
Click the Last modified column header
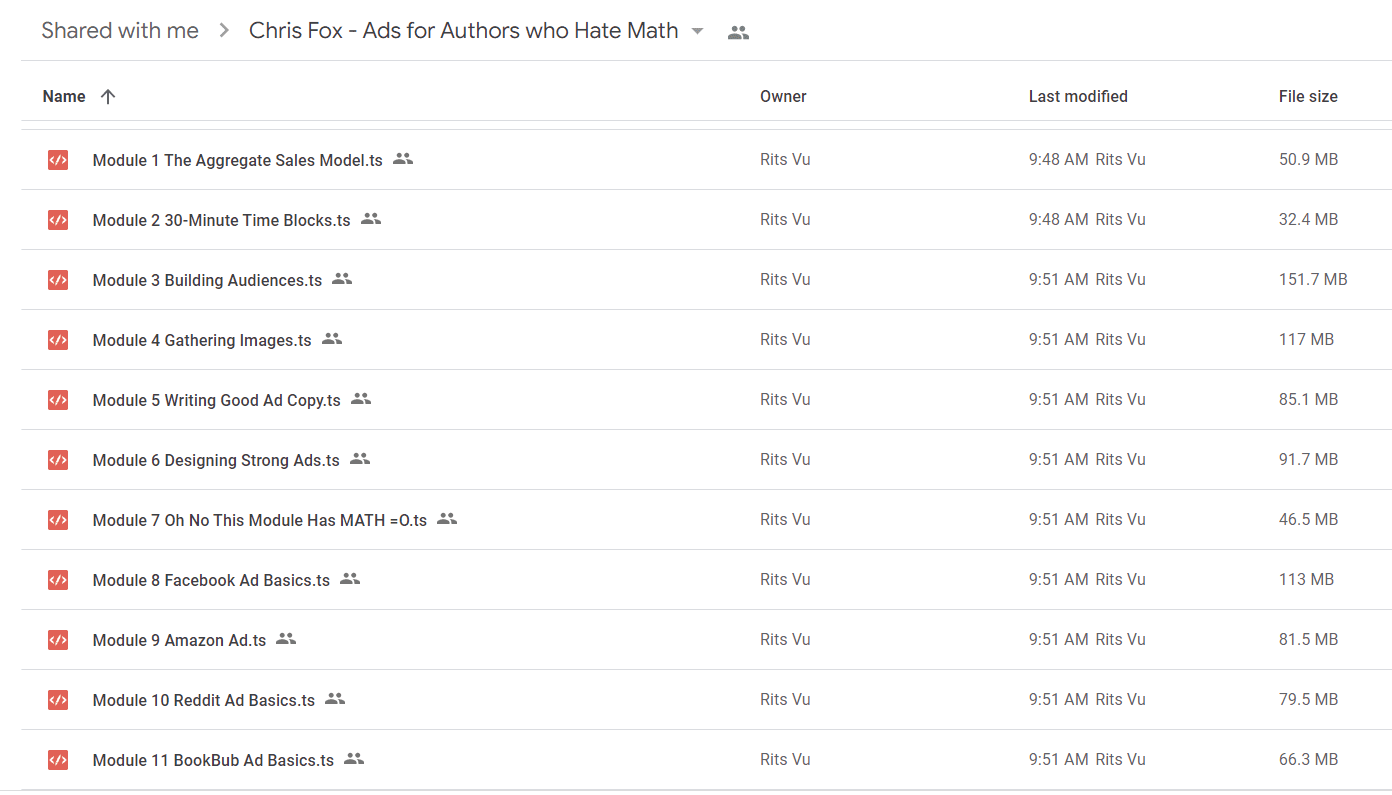pos(1078,96)
